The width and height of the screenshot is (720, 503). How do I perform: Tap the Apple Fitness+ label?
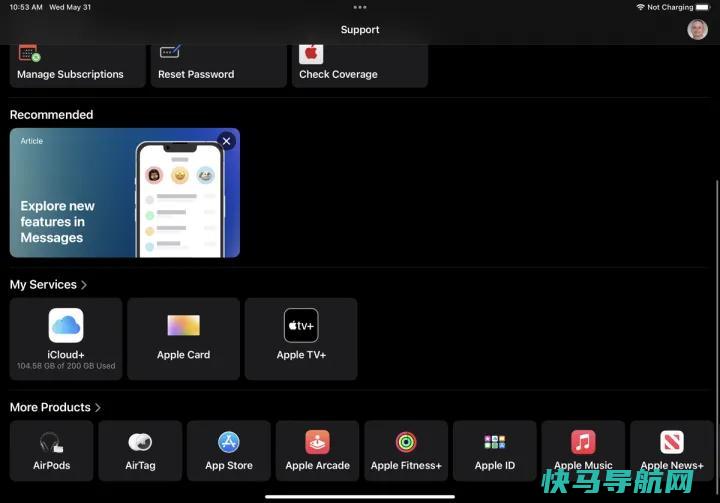[x=406, y=466]
